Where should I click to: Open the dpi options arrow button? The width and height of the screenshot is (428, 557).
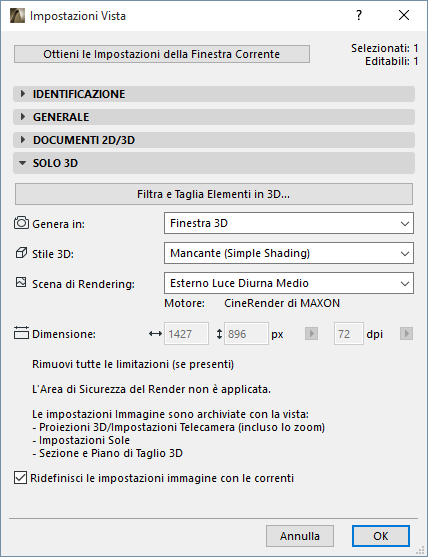click(x=406, y=334)
